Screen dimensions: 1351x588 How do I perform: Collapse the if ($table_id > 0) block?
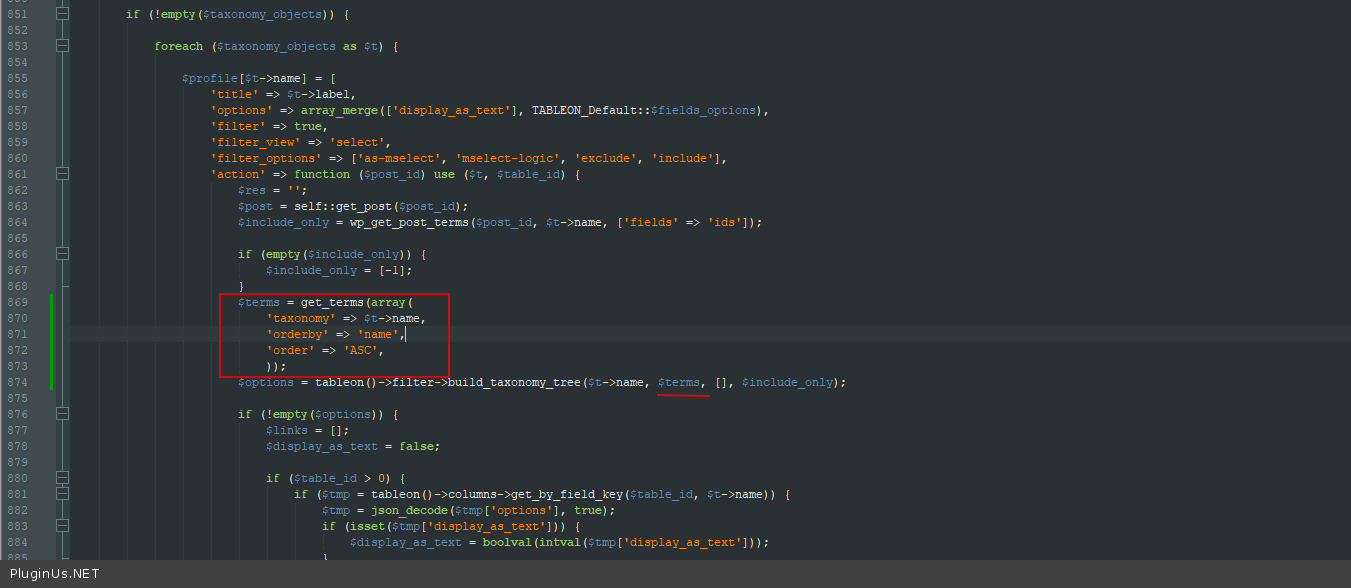coord(63,478)
